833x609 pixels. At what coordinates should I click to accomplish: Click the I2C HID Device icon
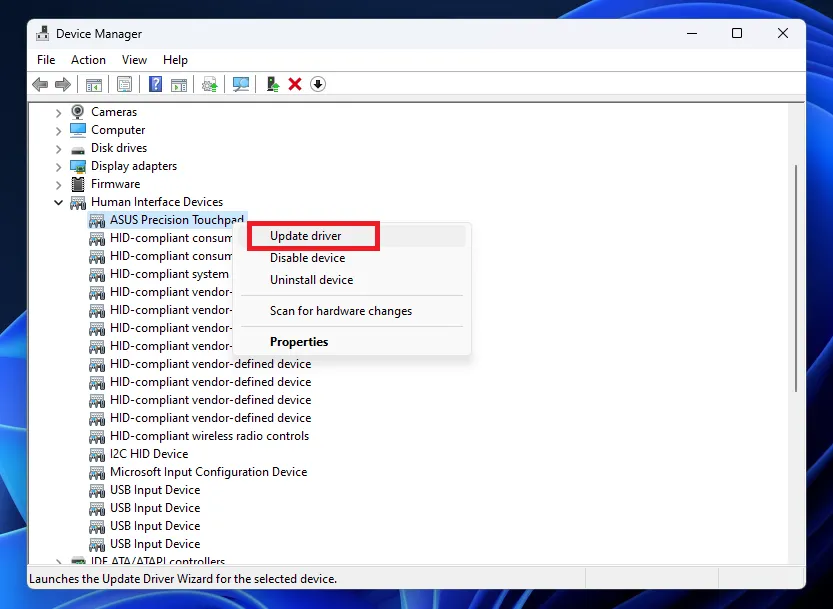(97, 454)
